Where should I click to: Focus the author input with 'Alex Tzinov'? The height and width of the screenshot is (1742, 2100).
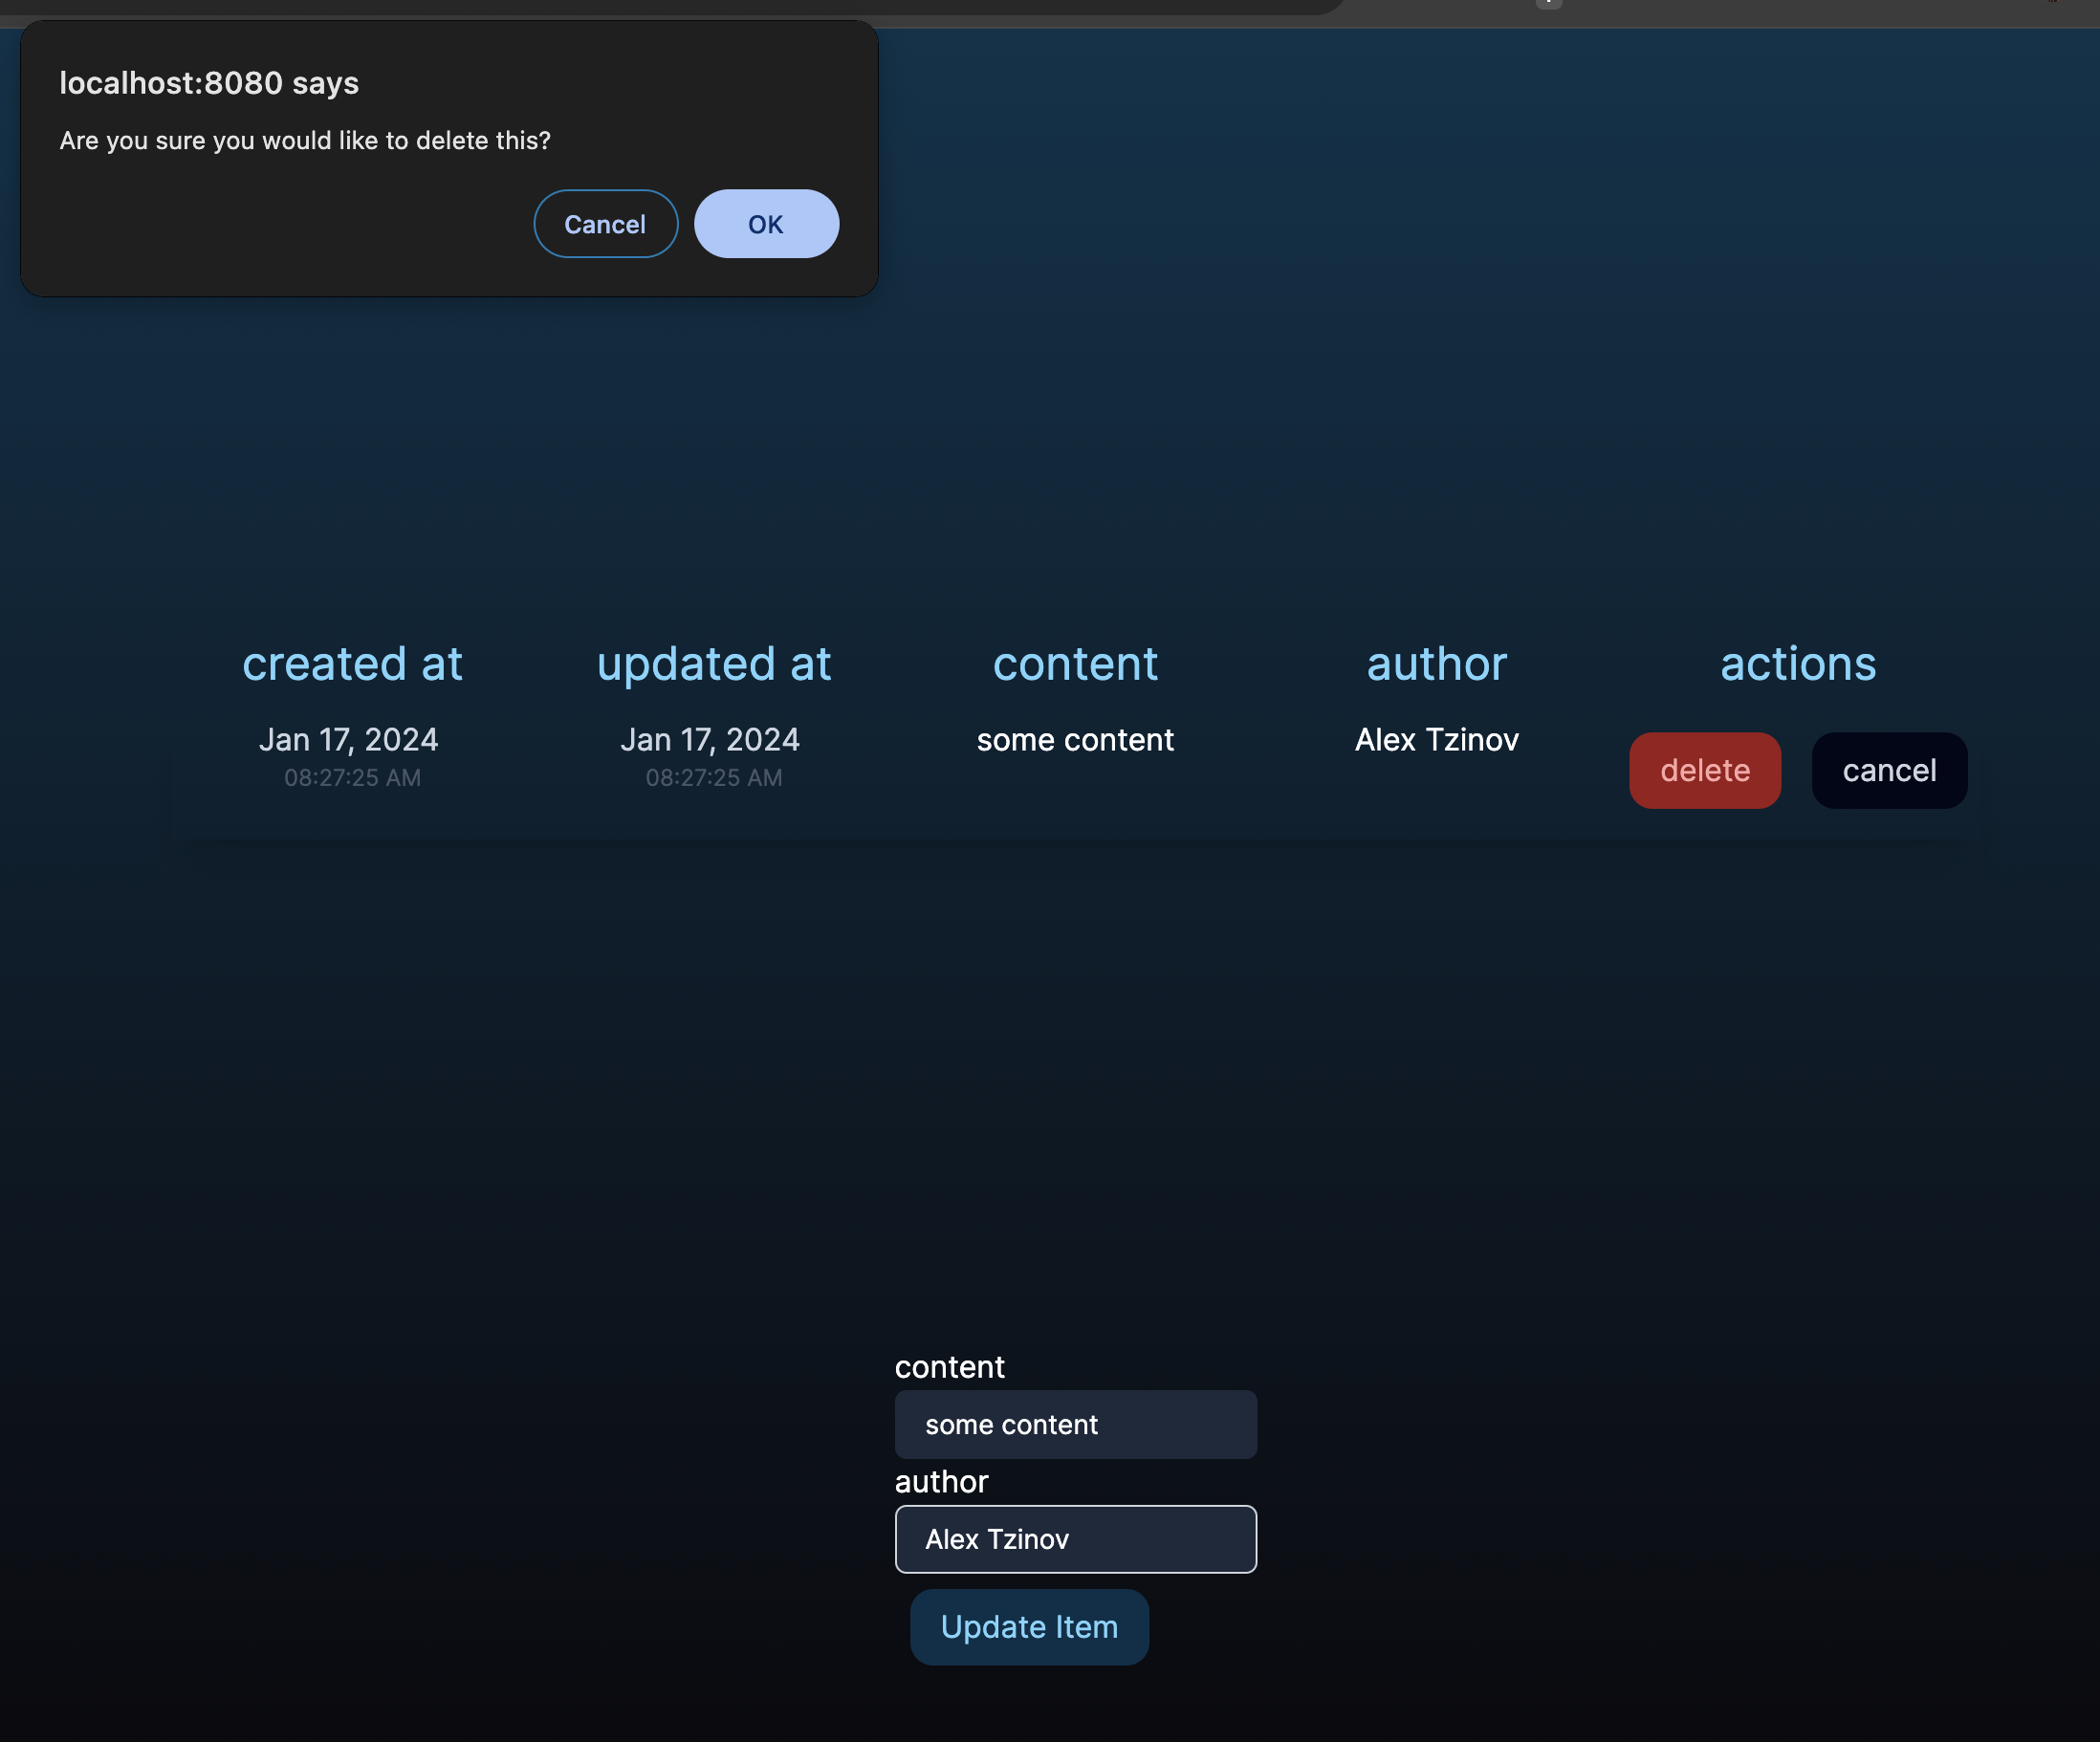1075,1539
